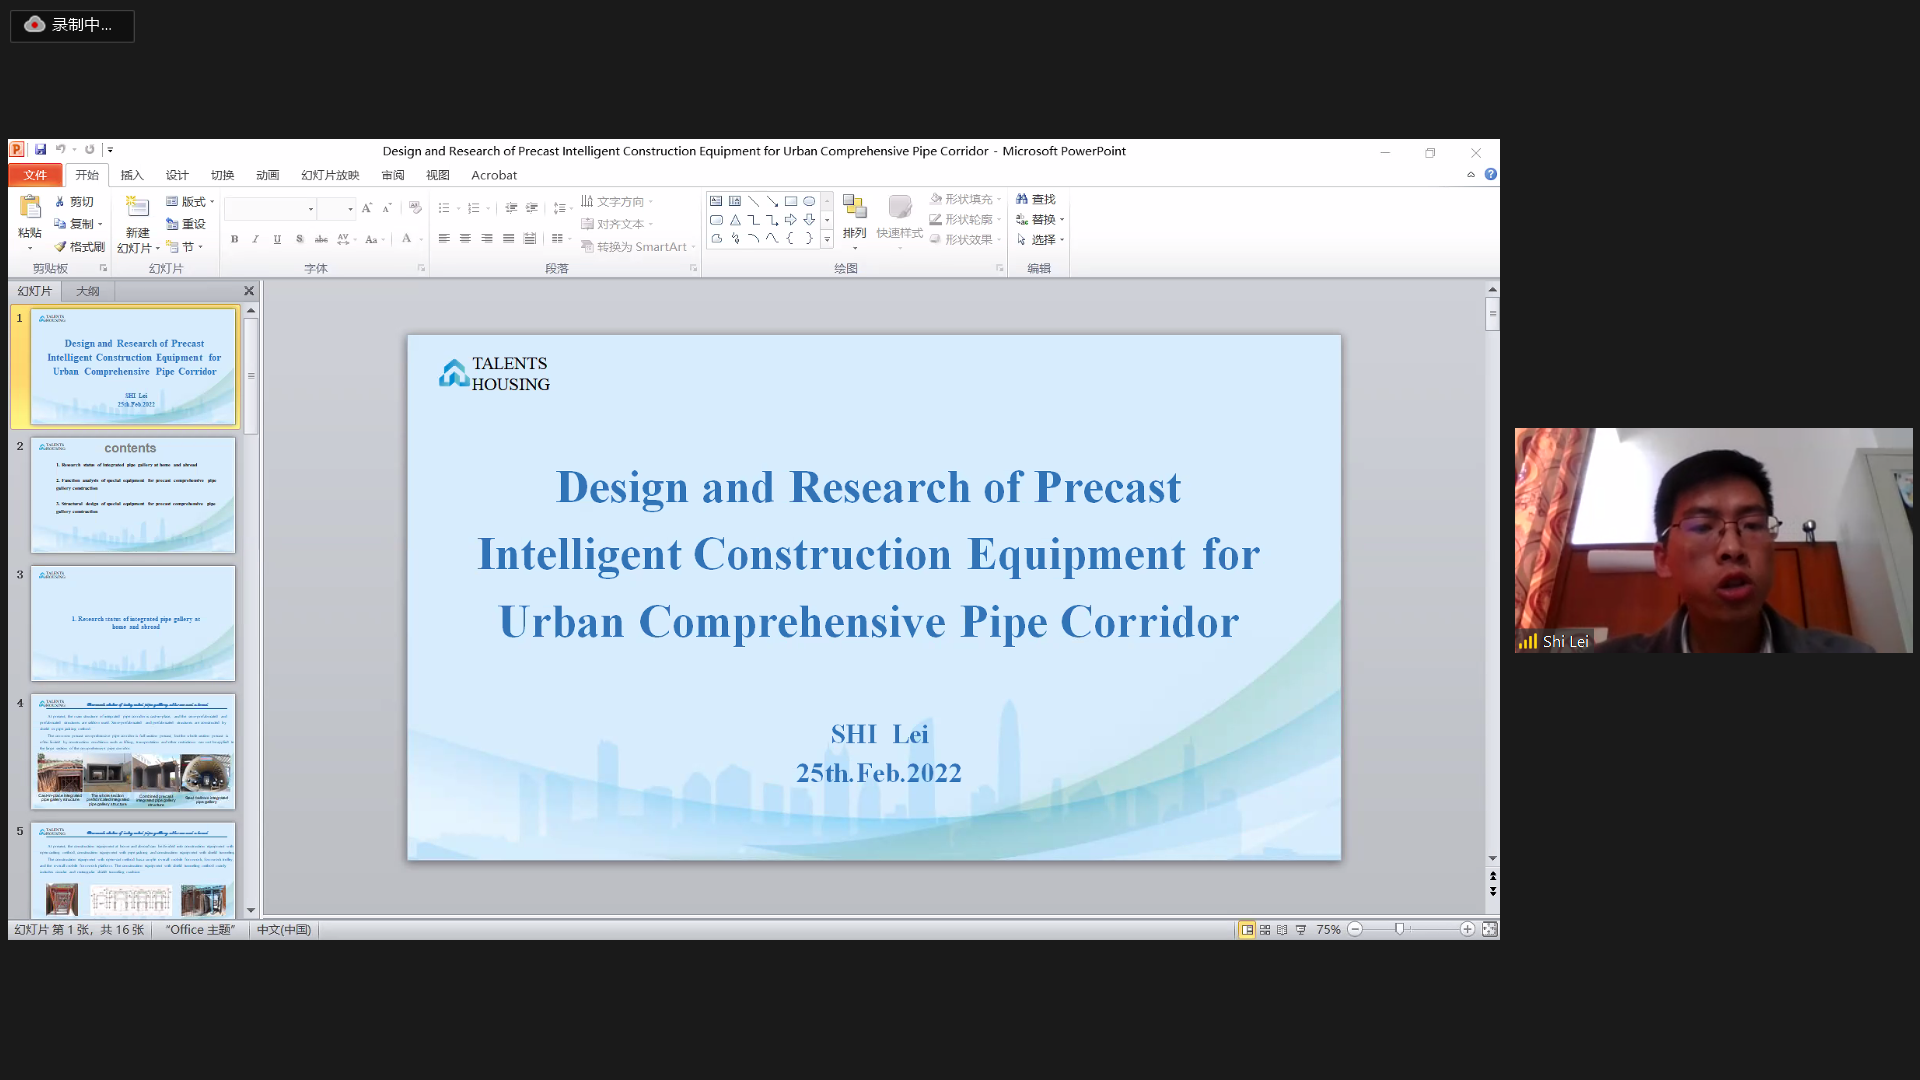Image resolution: width=1920 pixels, height=1080 pixels.
Task: Click the New Slide (新建幻灯片) icon
Action: [x=137, y=207]
